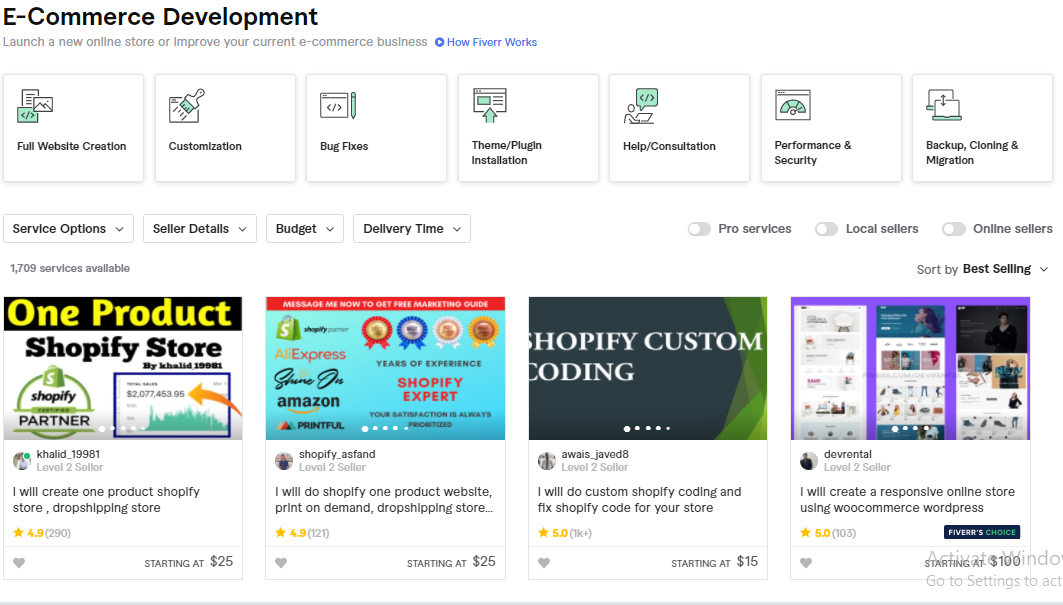Screen dimensions: 1063x605
Task: Open Sort by Best Selling dropdown
Action: (x=982, y=269)
